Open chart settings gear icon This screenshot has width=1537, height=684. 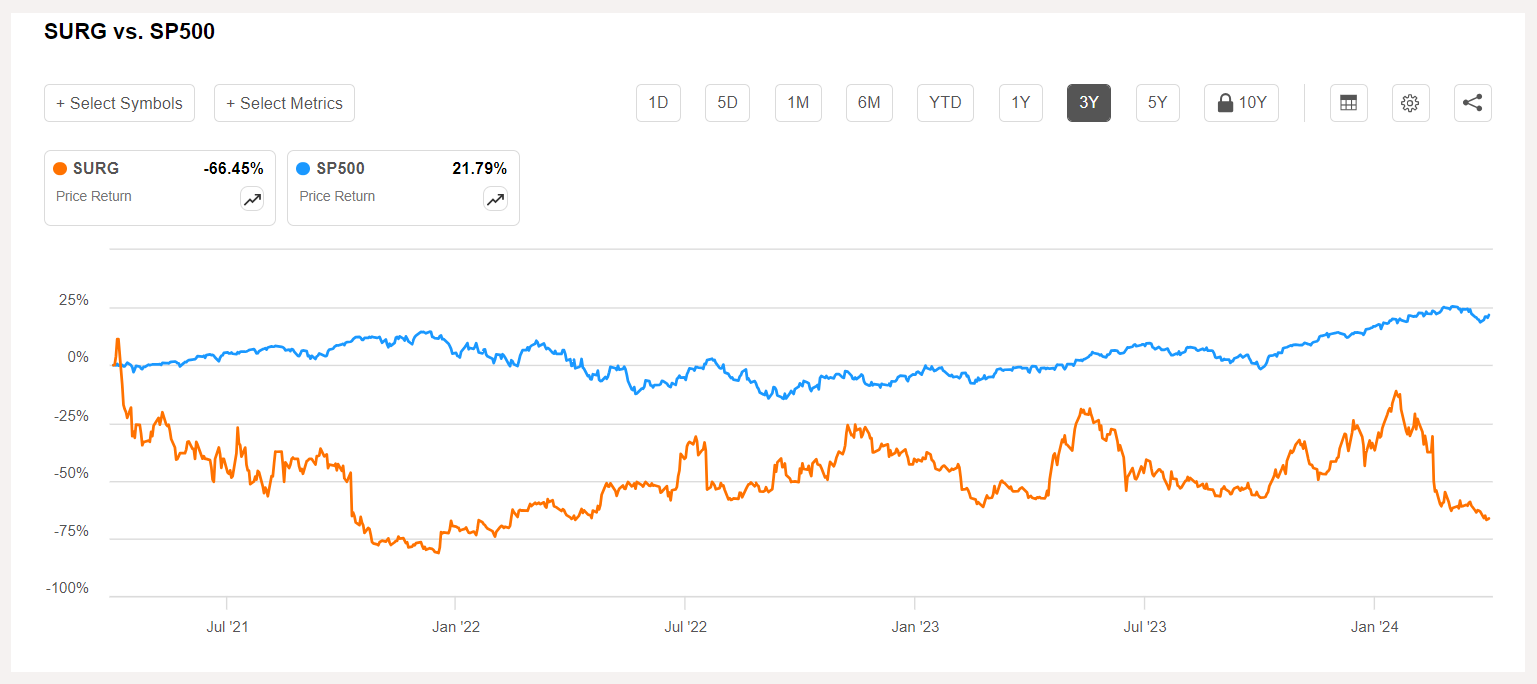(1410, 103)
